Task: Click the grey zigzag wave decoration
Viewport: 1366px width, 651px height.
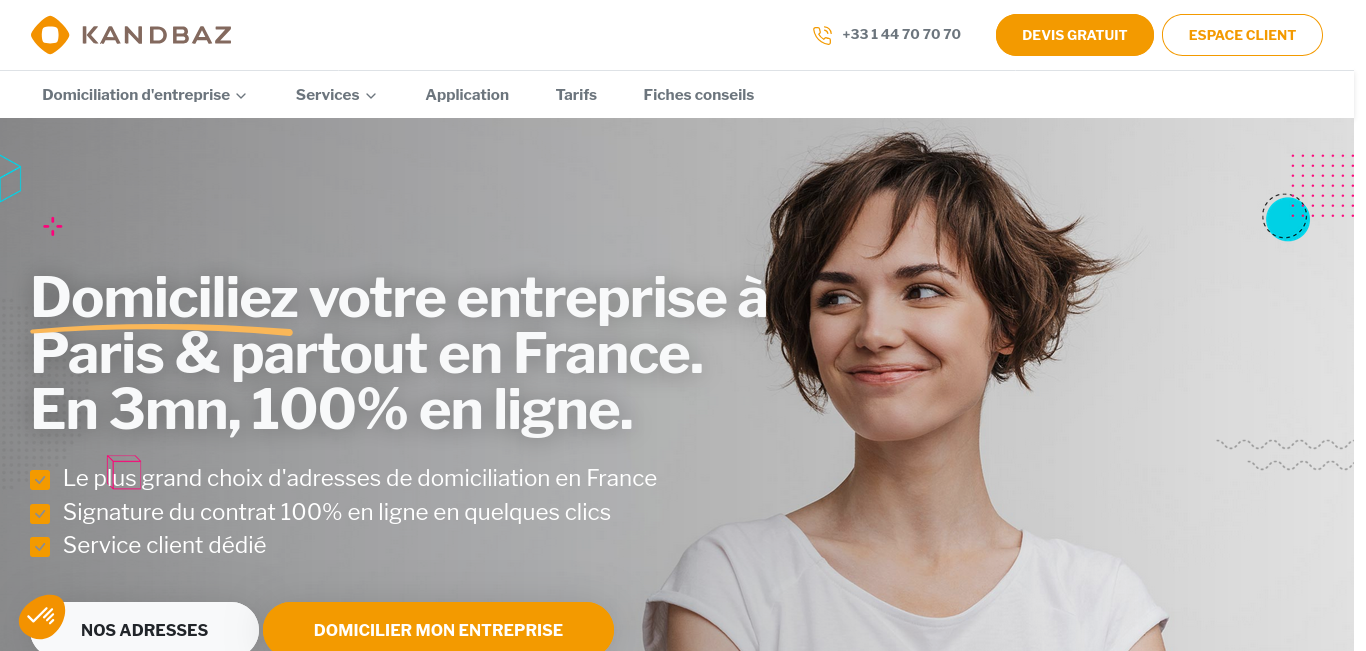Action: click(x=1284, y=454)
